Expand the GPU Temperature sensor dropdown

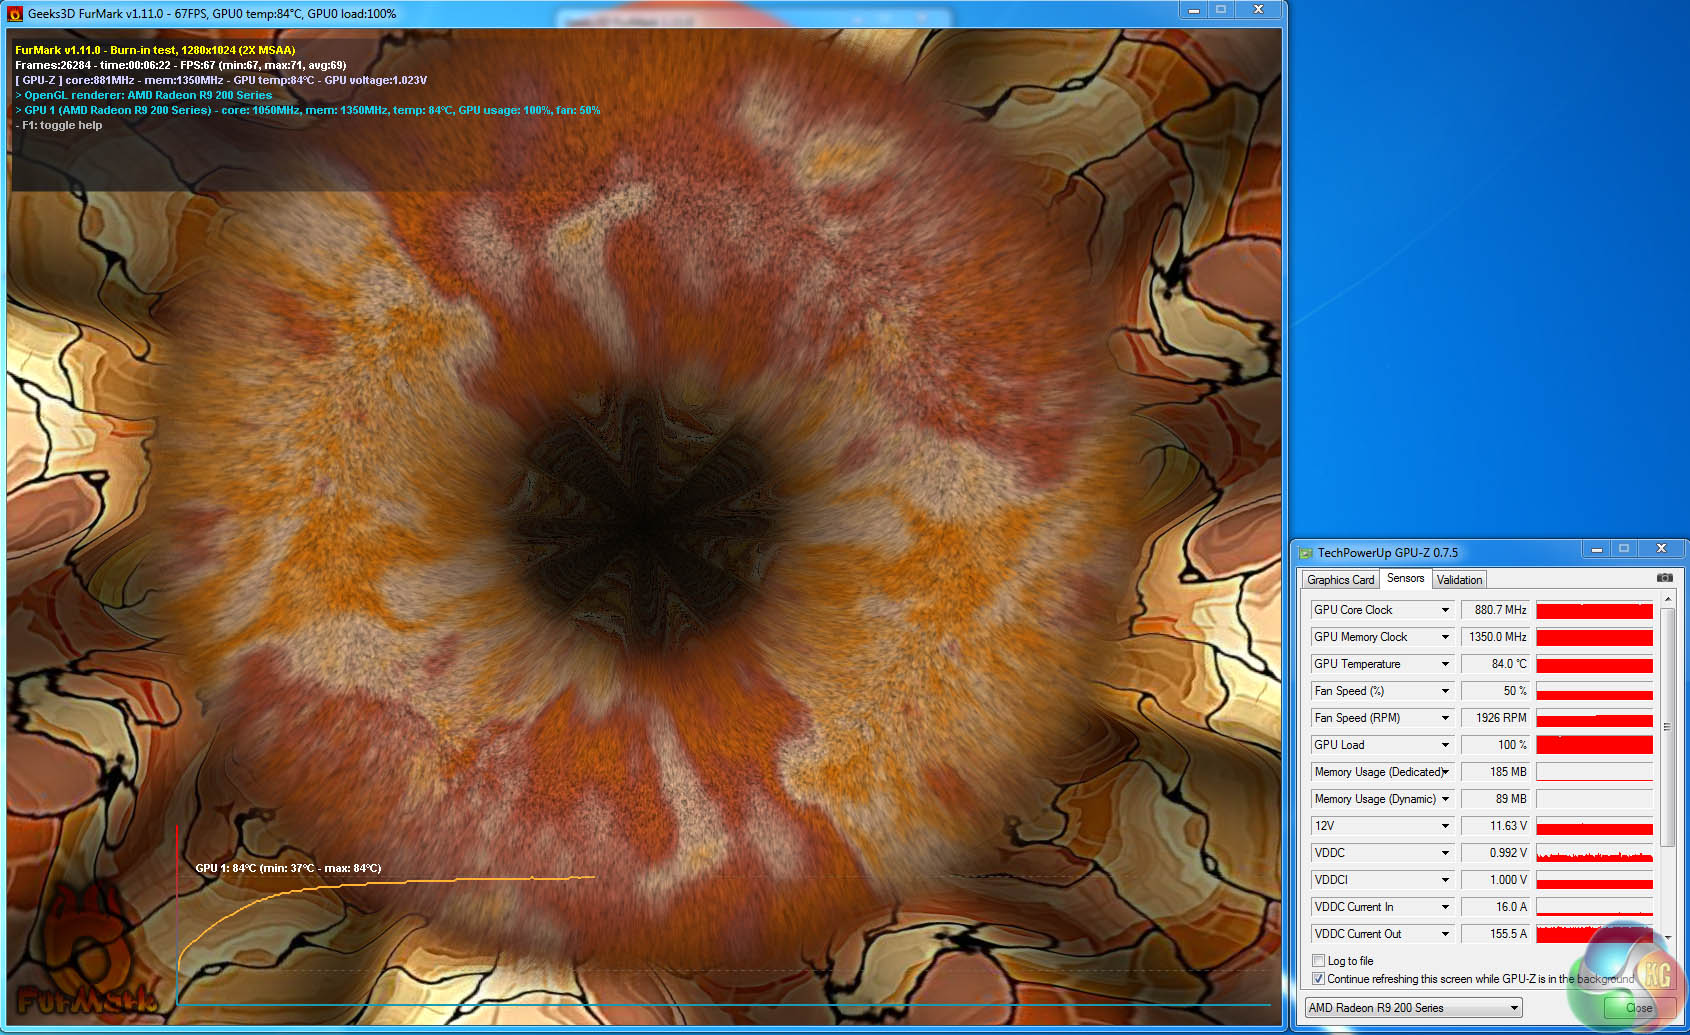(x=1444, y=664)
